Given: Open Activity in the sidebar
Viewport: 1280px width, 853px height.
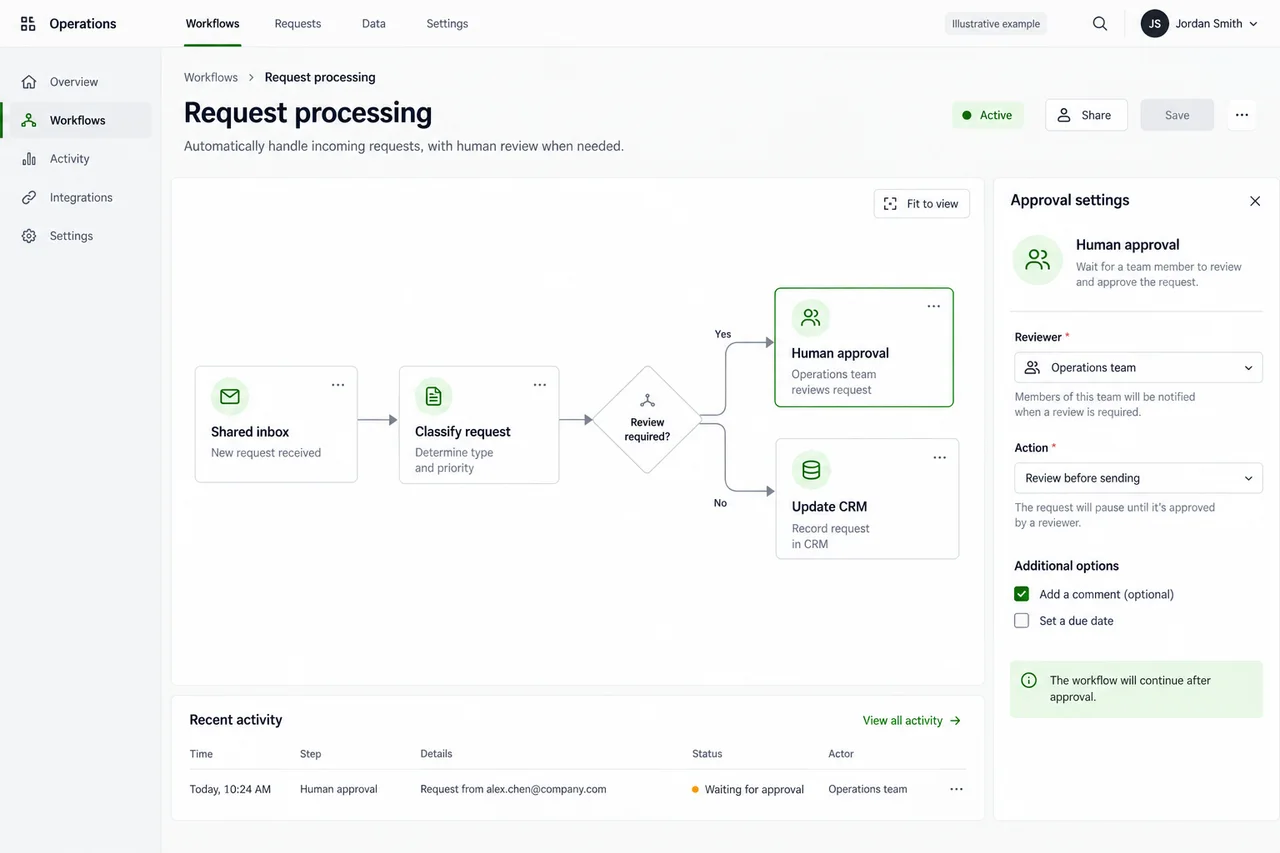Looking at the screenshot, I should pyautogui.click(x=77, y=159).
